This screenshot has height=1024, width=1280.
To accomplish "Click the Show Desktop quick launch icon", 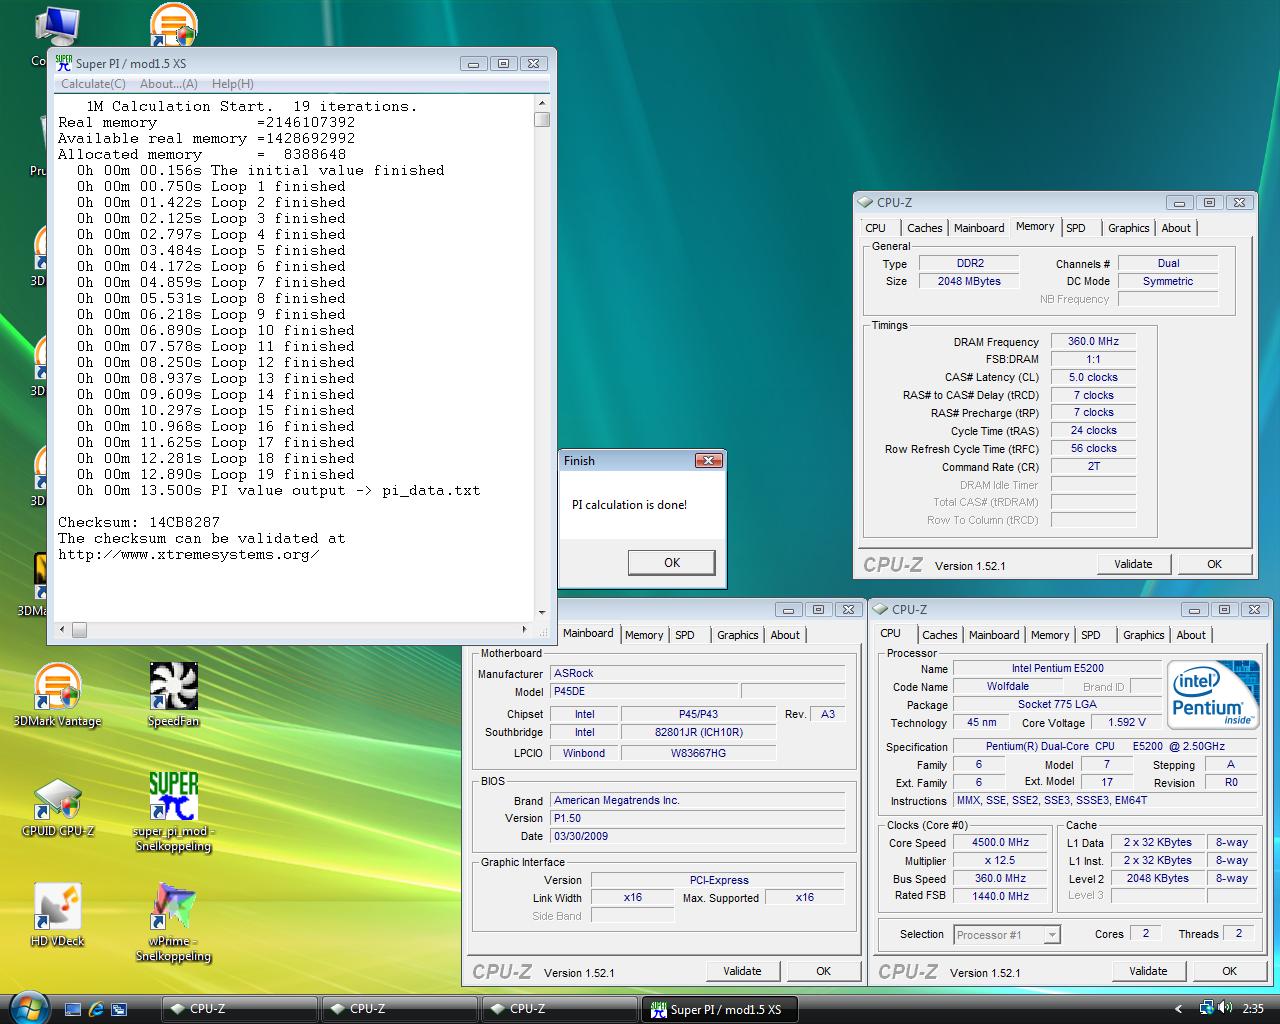I will tap(72, 1009).
